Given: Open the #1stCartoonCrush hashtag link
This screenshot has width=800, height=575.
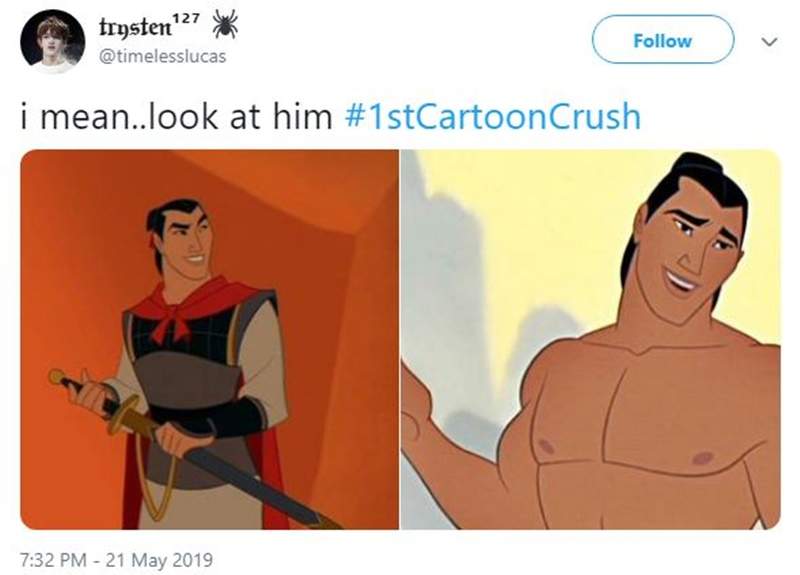Looking at the screenshot, I should (x=490, y=116).
